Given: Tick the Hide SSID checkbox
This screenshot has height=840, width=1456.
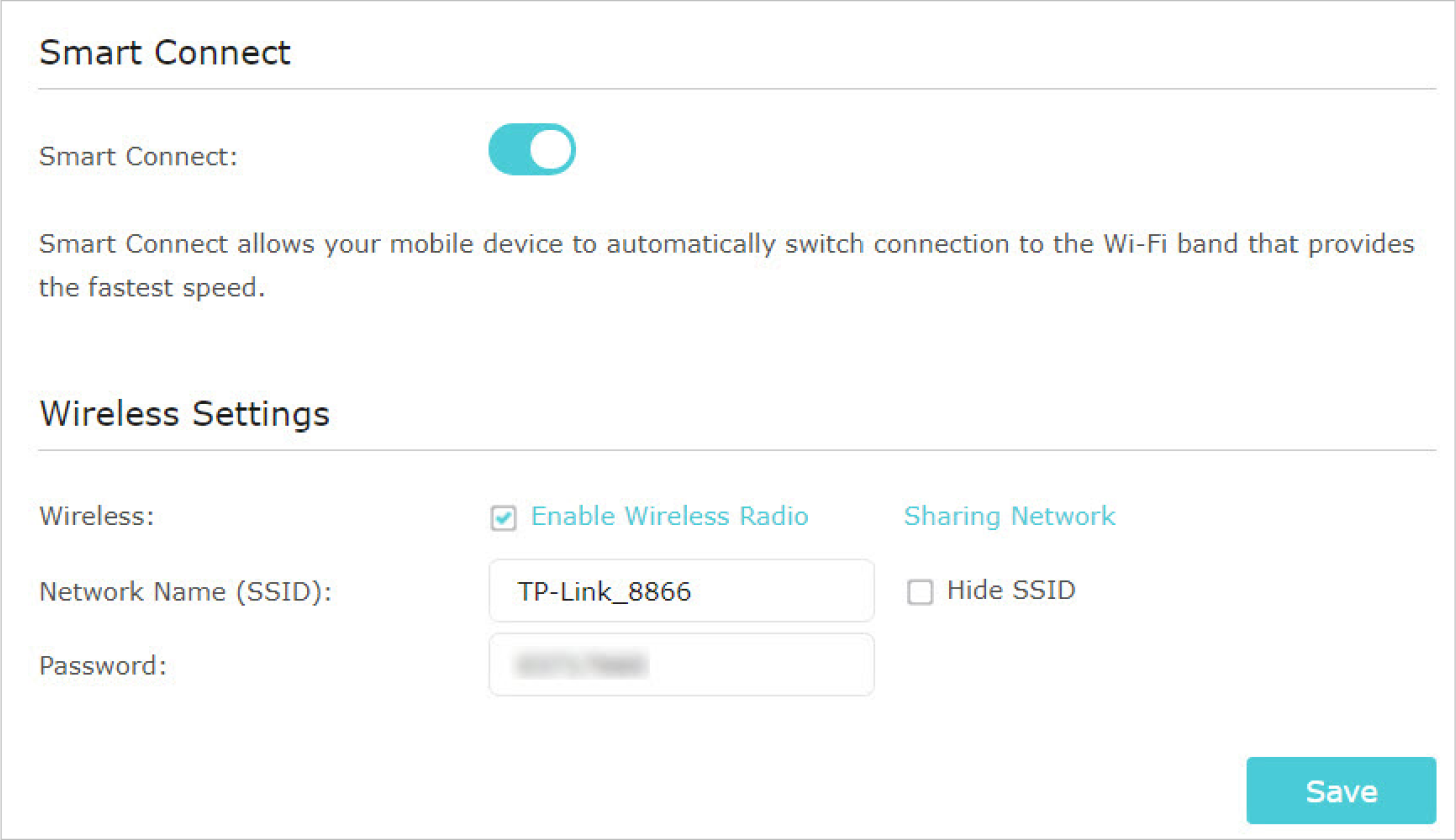Looking at the screenshot, I should [x=919, y=592].
